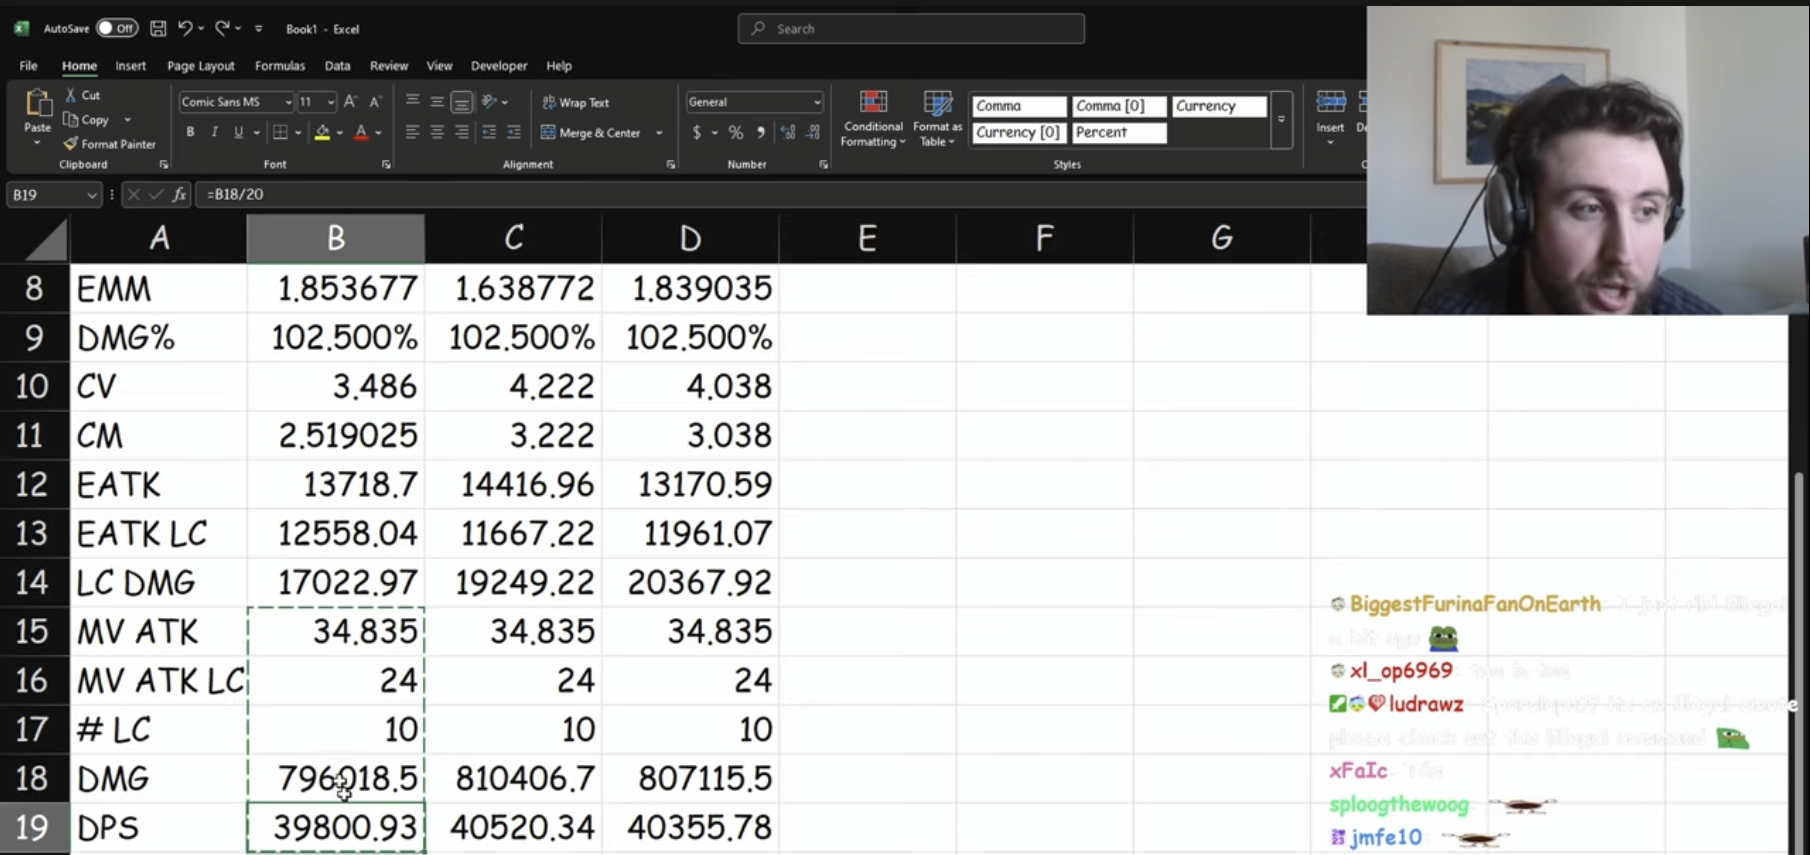
Task: Apply comma style number format
Action: pos(762,132)
